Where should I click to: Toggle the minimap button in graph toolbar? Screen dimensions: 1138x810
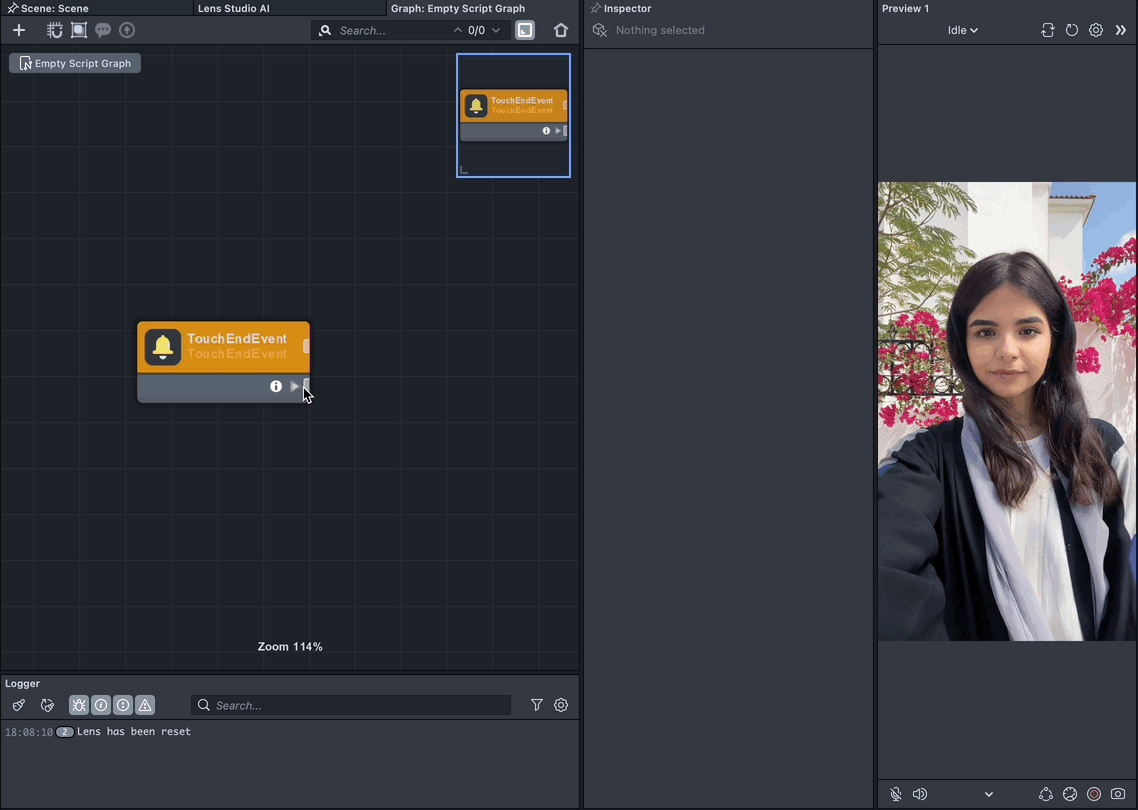click(525, 30)
